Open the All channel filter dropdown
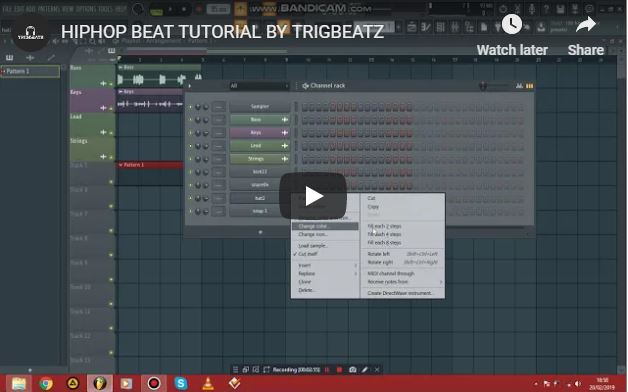 pyautogui.click(x=259, y=86)
